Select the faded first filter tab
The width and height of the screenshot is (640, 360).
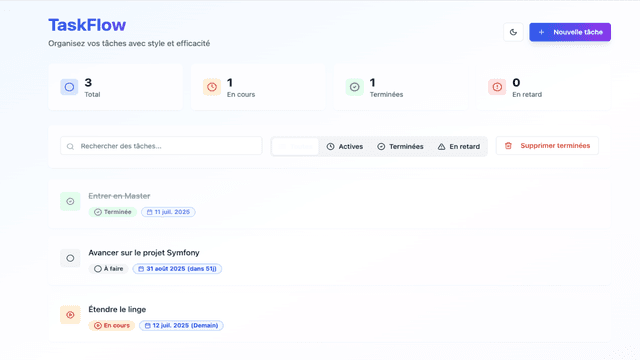pos(295,147)
